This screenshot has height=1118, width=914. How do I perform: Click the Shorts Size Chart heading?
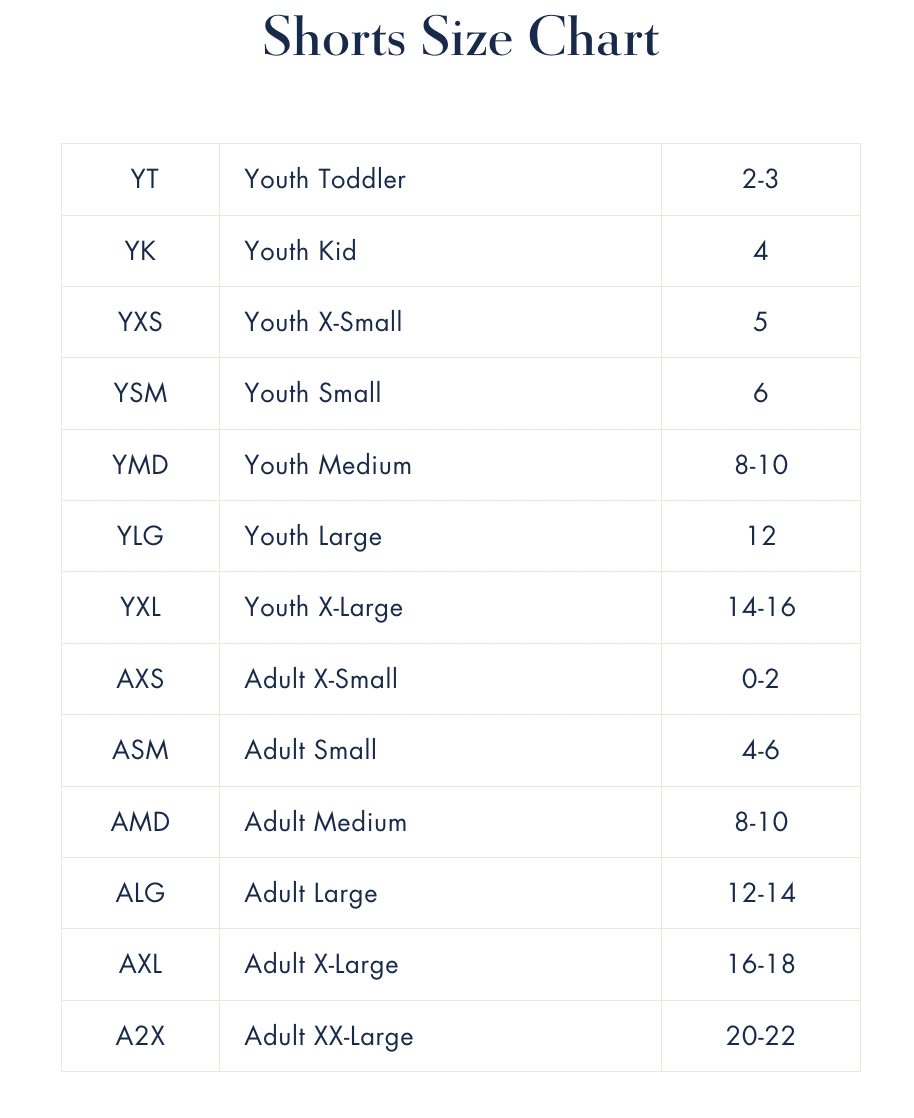461,38
